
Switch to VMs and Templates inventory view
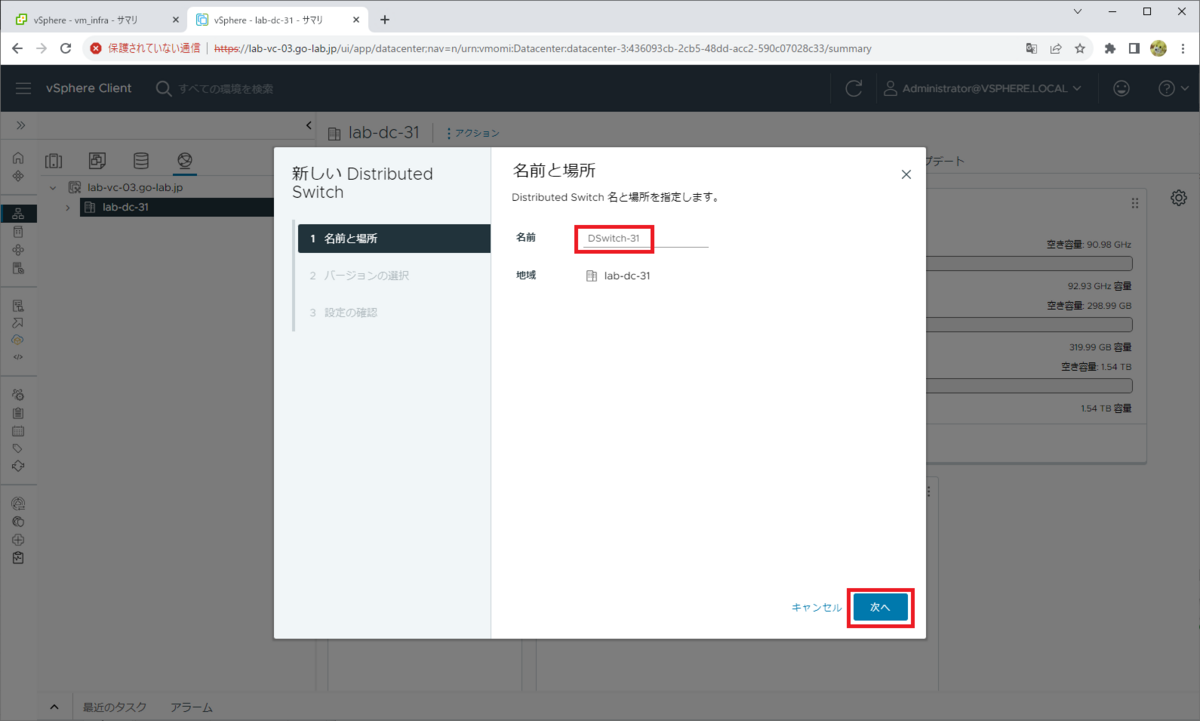click(97, 161)
